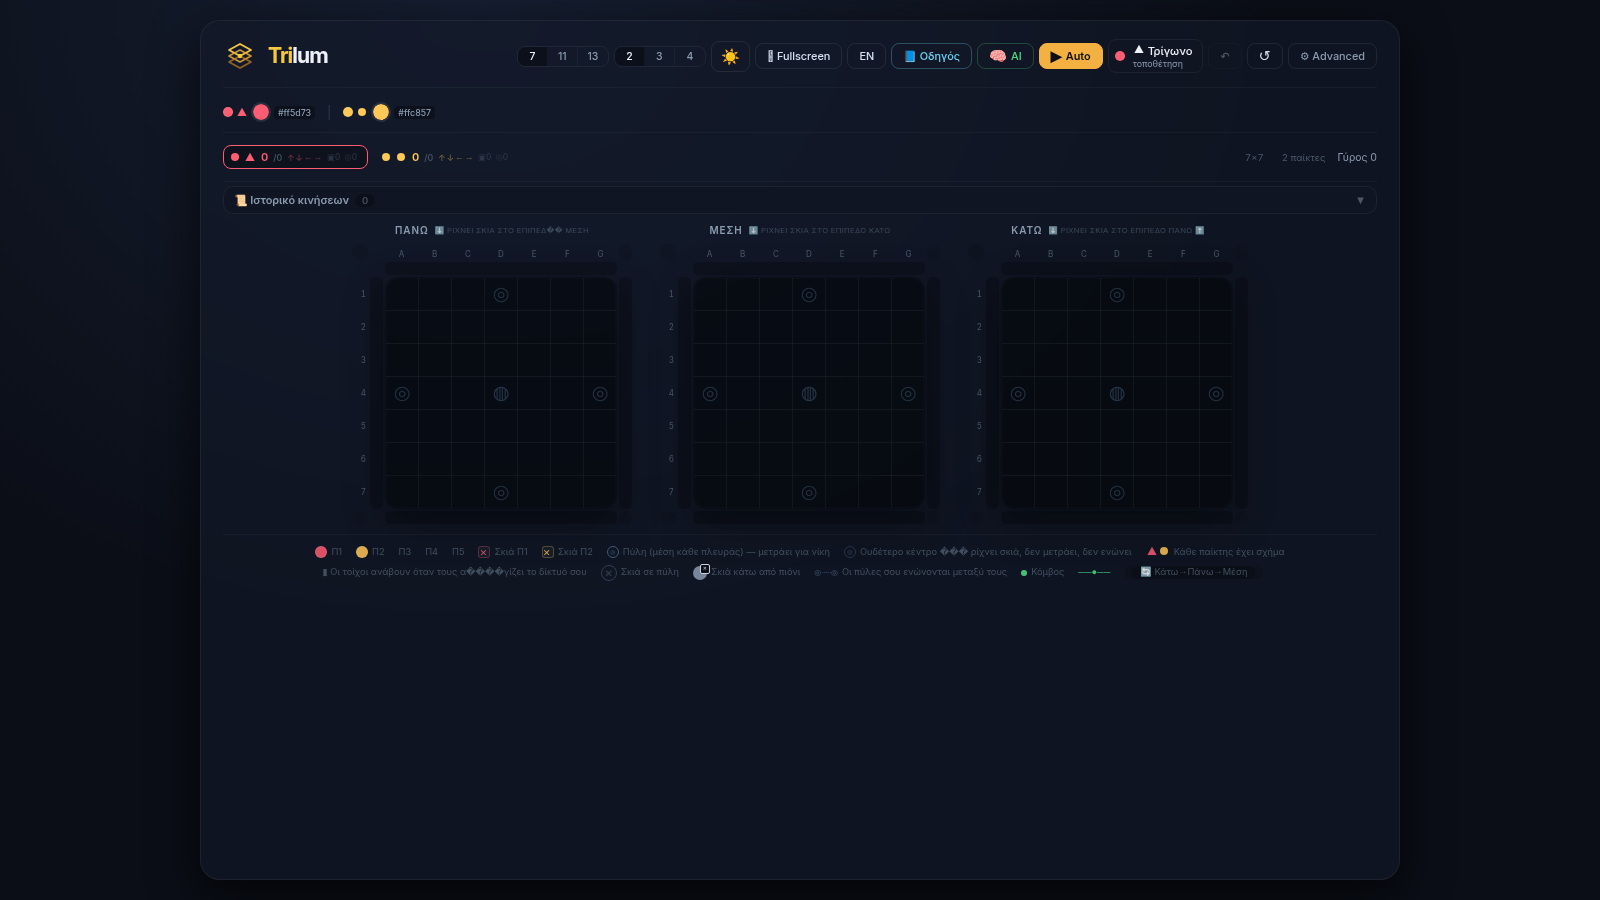The width and height of the screenshot is (1600, 900).
Task: Click the 7×7 board size label
Action: click(1254, 158)
